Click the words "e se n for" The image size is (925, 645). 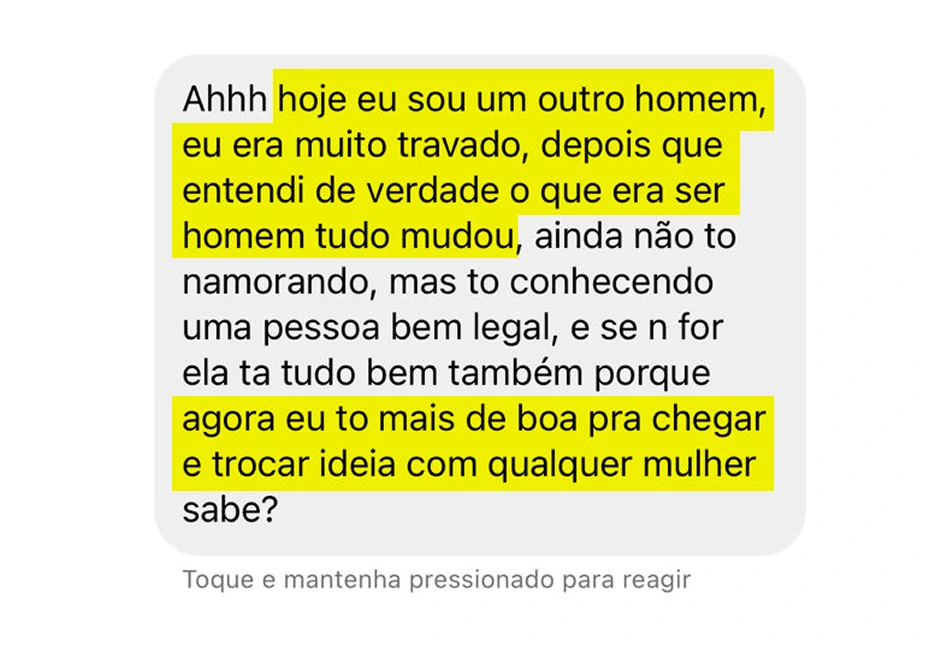647,328
